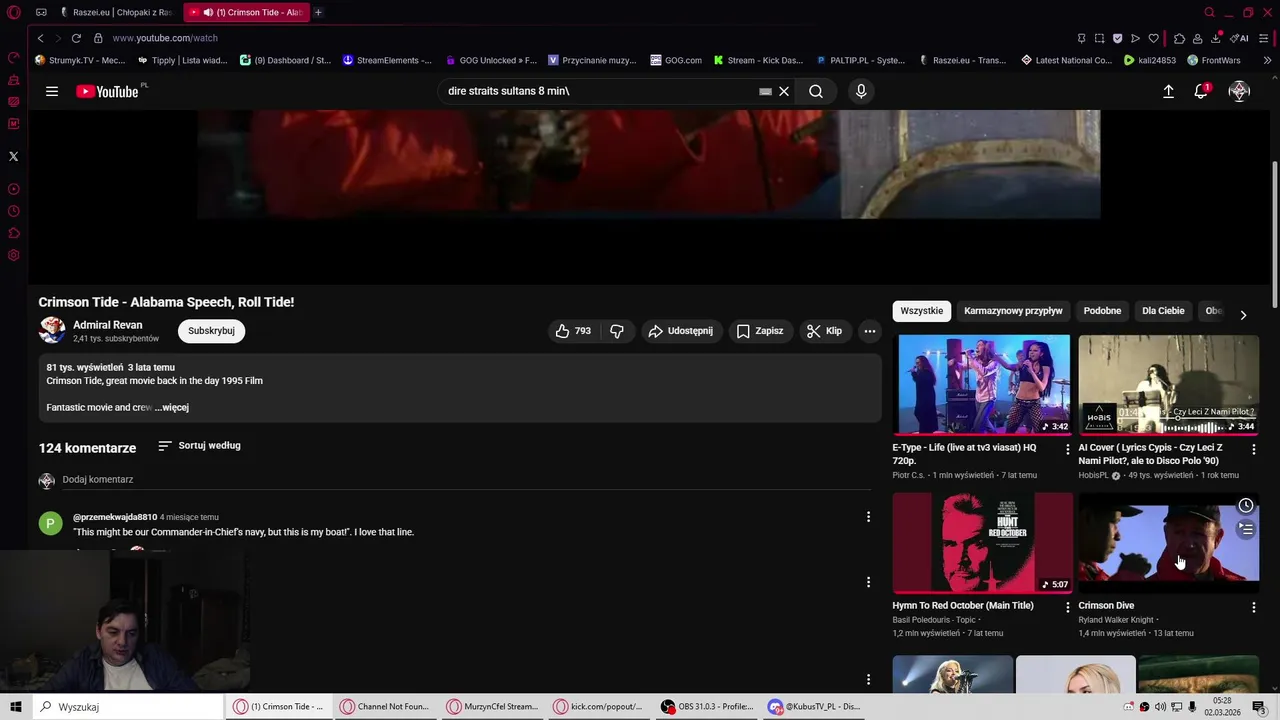Open a new browser tab
The height and width of the screenshot is (720, 1280).
(x=318, y=12)
